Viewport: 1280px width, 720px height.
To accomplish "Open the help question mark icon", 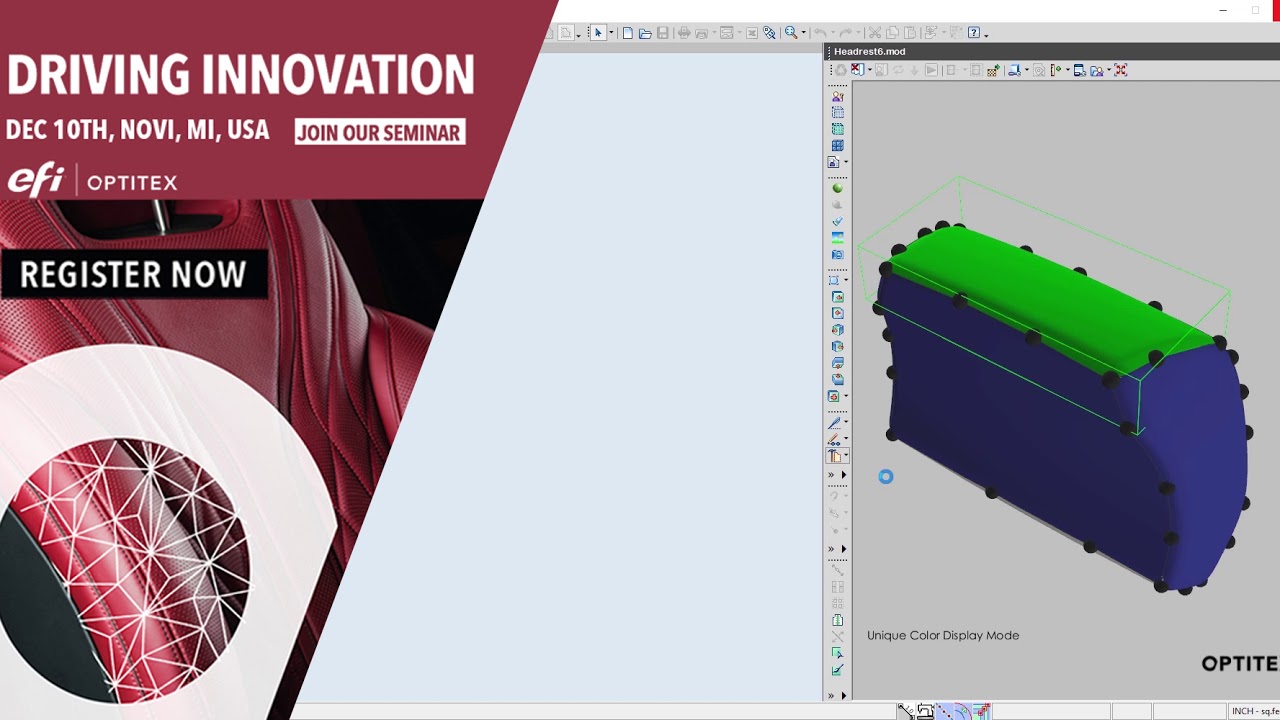I will coord(974,33).
